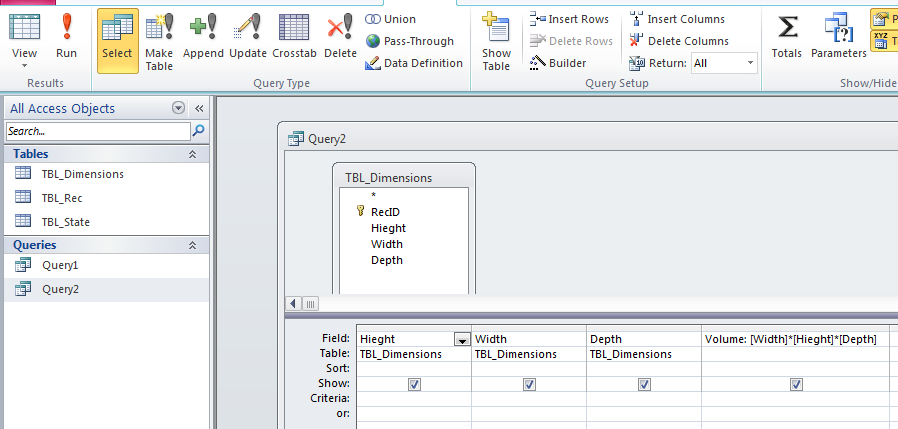Switch to Append query type
This screenshot has height=429, width=898.
pos(203,36)
